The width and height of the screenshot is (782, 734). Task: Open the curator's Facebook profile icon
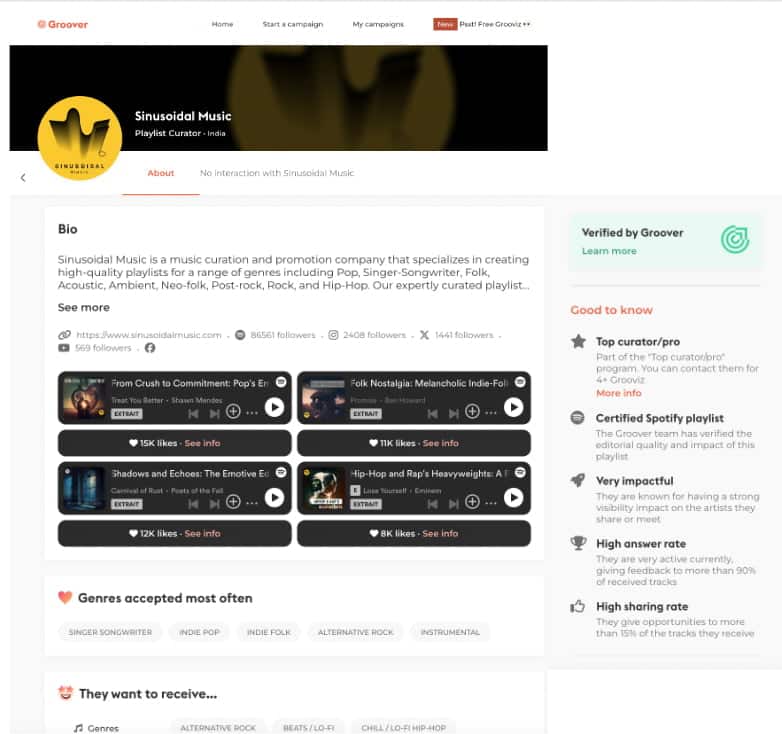[150, 348]
